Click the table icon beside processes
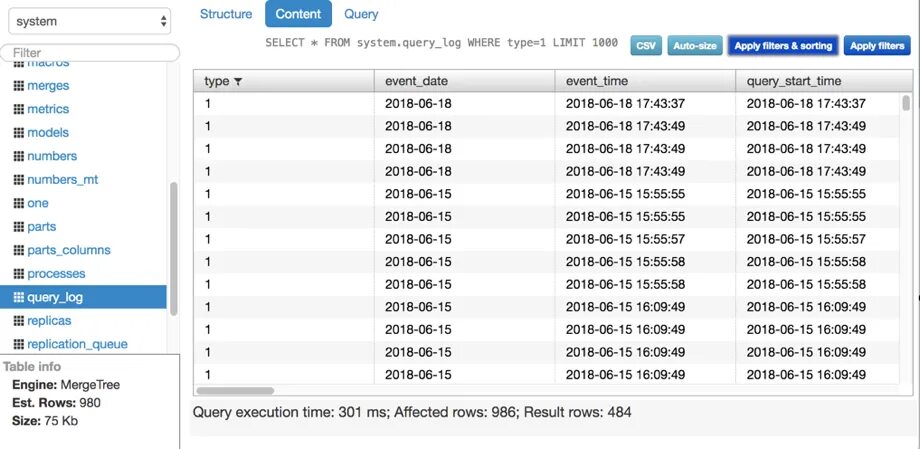This screenshot has height=449, width=920. tap(18, 274)
